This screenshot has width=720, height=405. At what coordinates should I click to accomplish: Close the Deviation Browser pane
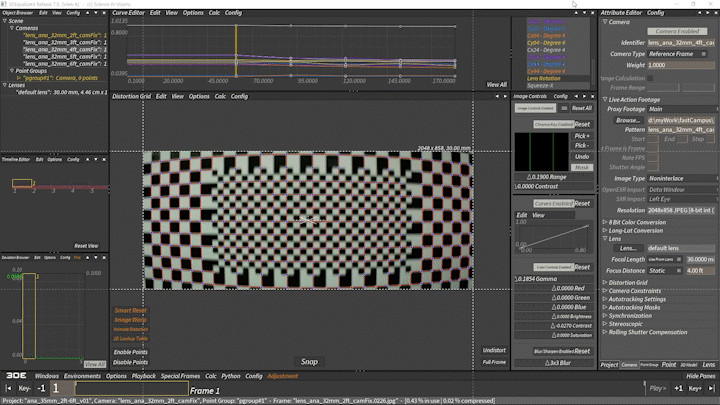pos(104,258)
